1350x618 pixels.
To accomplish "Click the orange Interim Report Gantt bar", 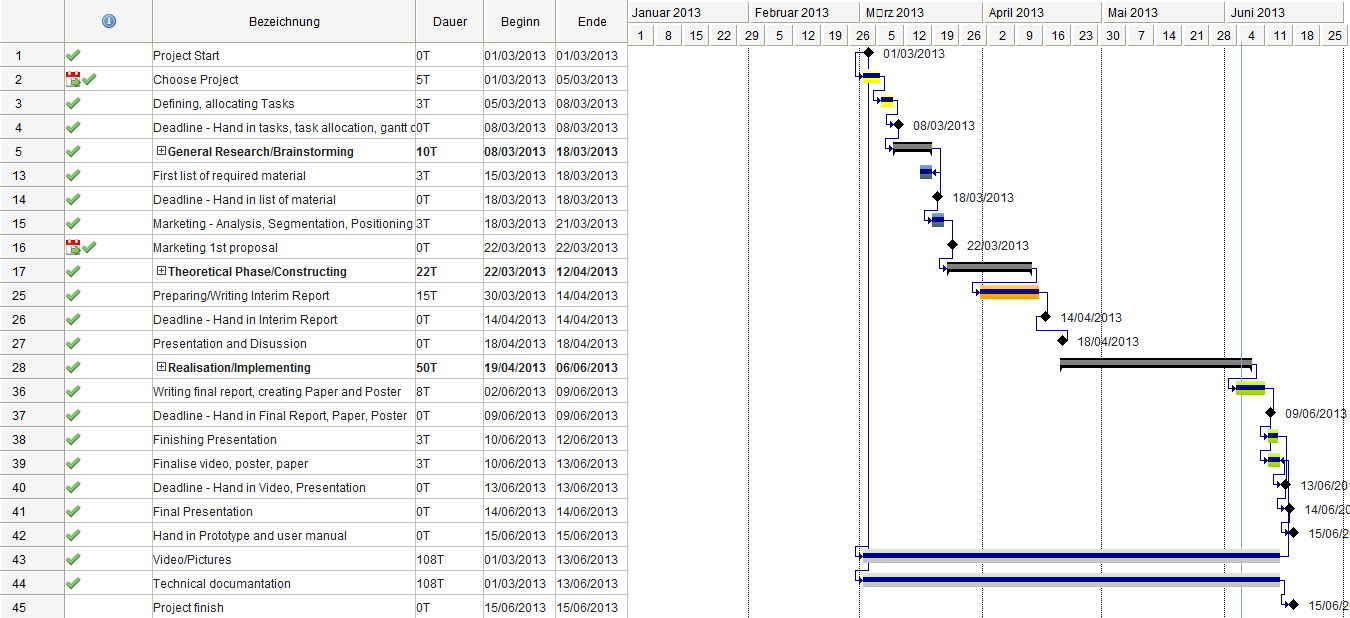I will click(x=1008, y=293).
